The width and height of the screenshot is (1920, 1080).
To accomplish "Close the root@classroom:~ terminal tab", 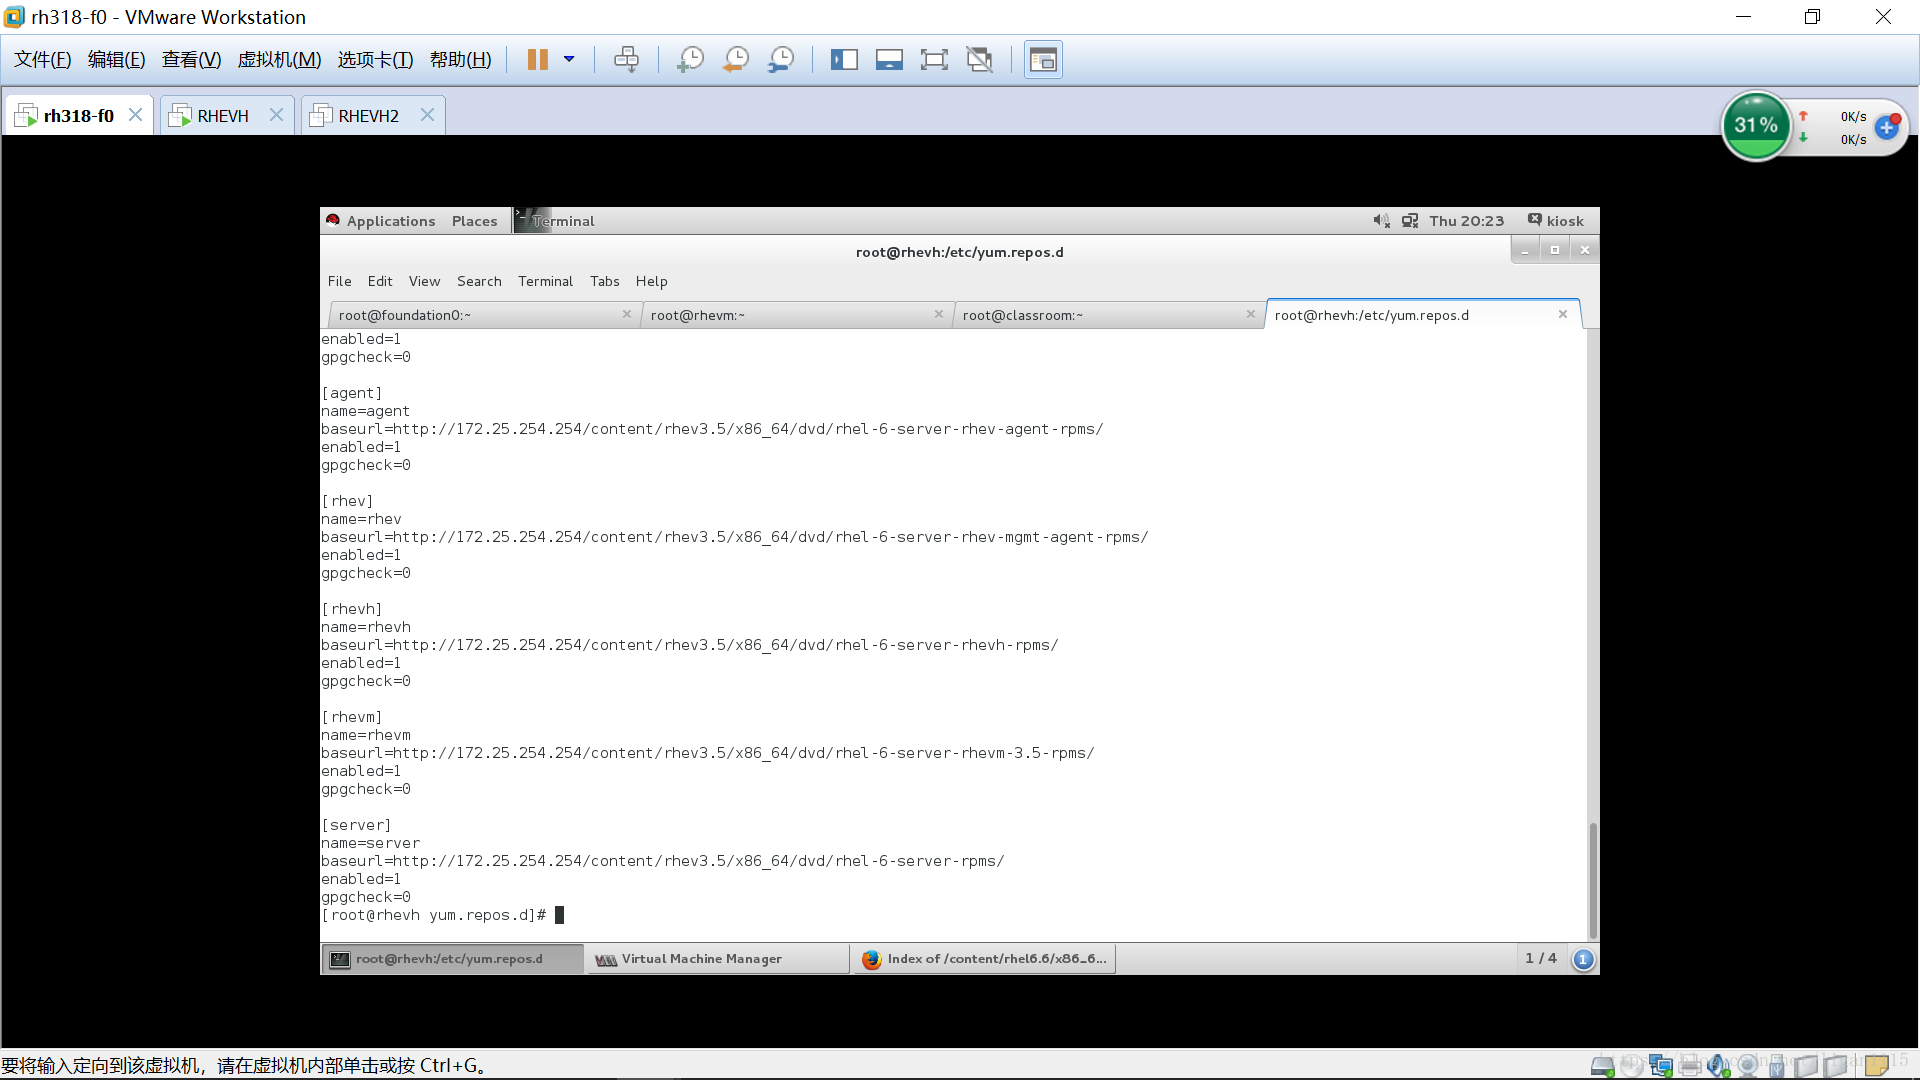I will pos(1251,314).
